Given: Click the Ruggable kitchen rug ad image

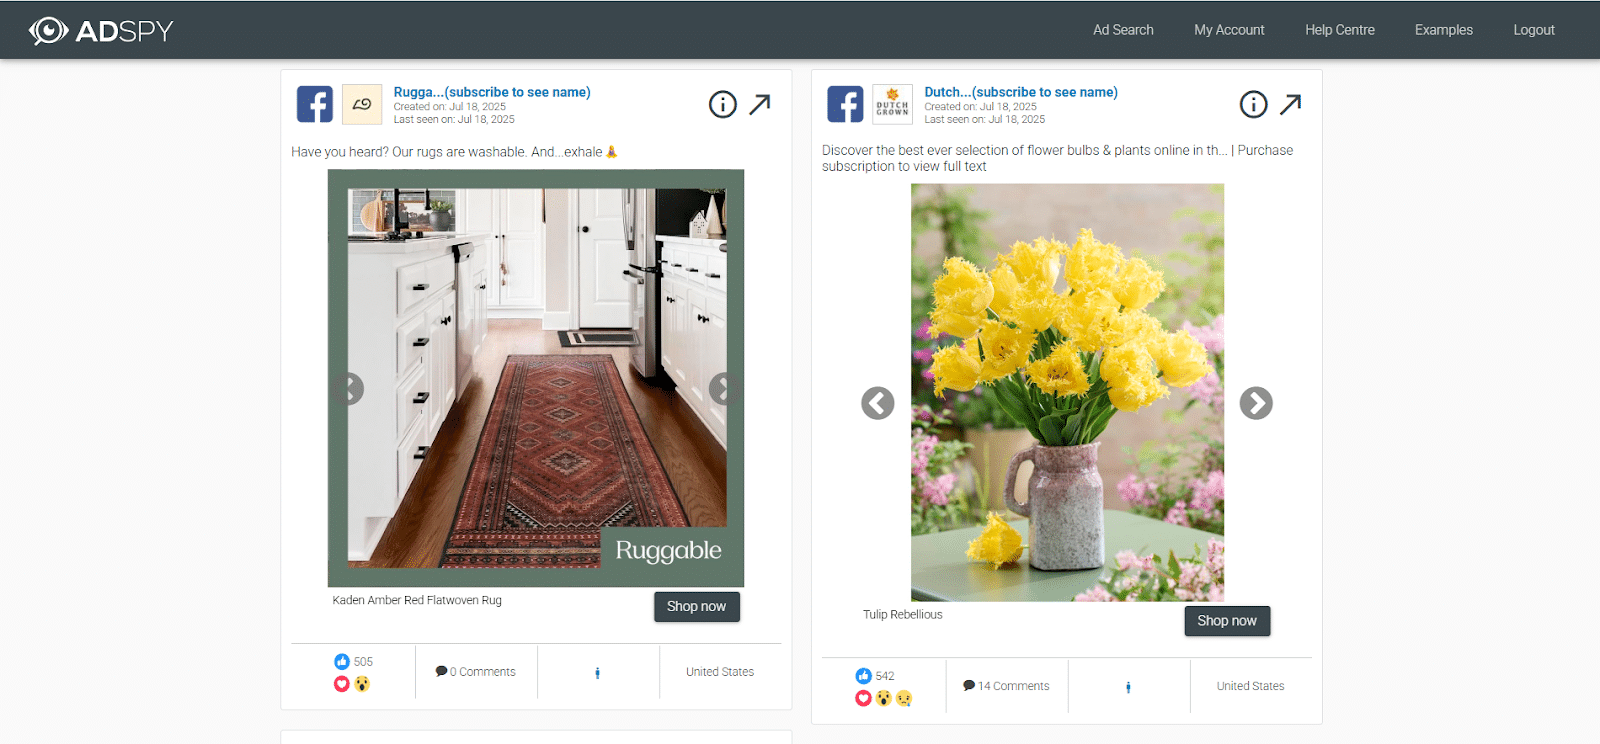Looking at the screenshot, I should 536,378.
